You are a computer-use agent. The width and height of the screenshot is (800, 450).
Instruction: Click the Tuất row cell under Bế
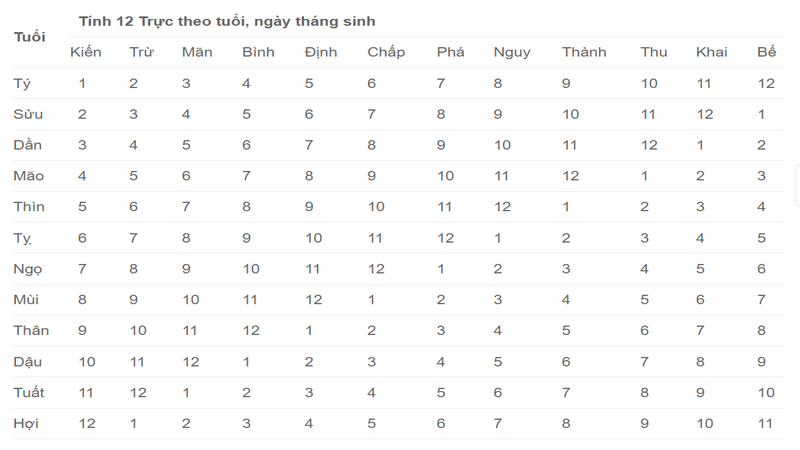point(766,393)
